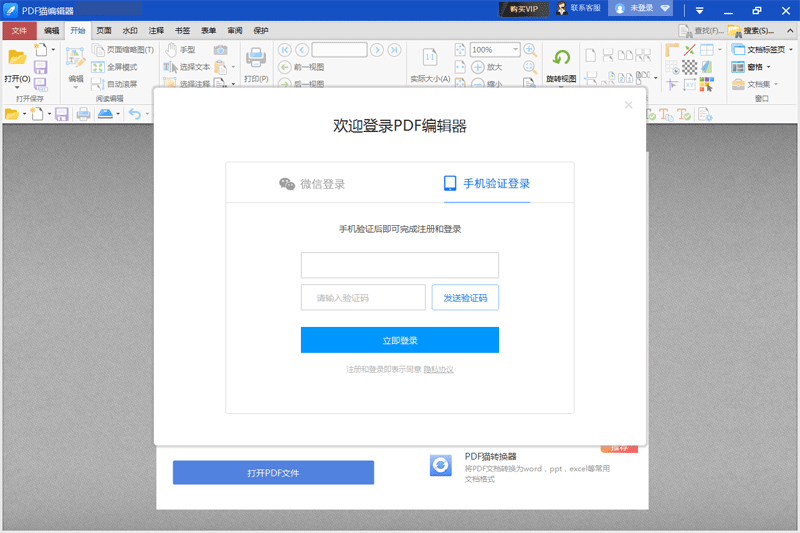Screen dimensions: 800x533
Task: Switch to WeChat login (微信登录) tab
Action: point(312,184)
